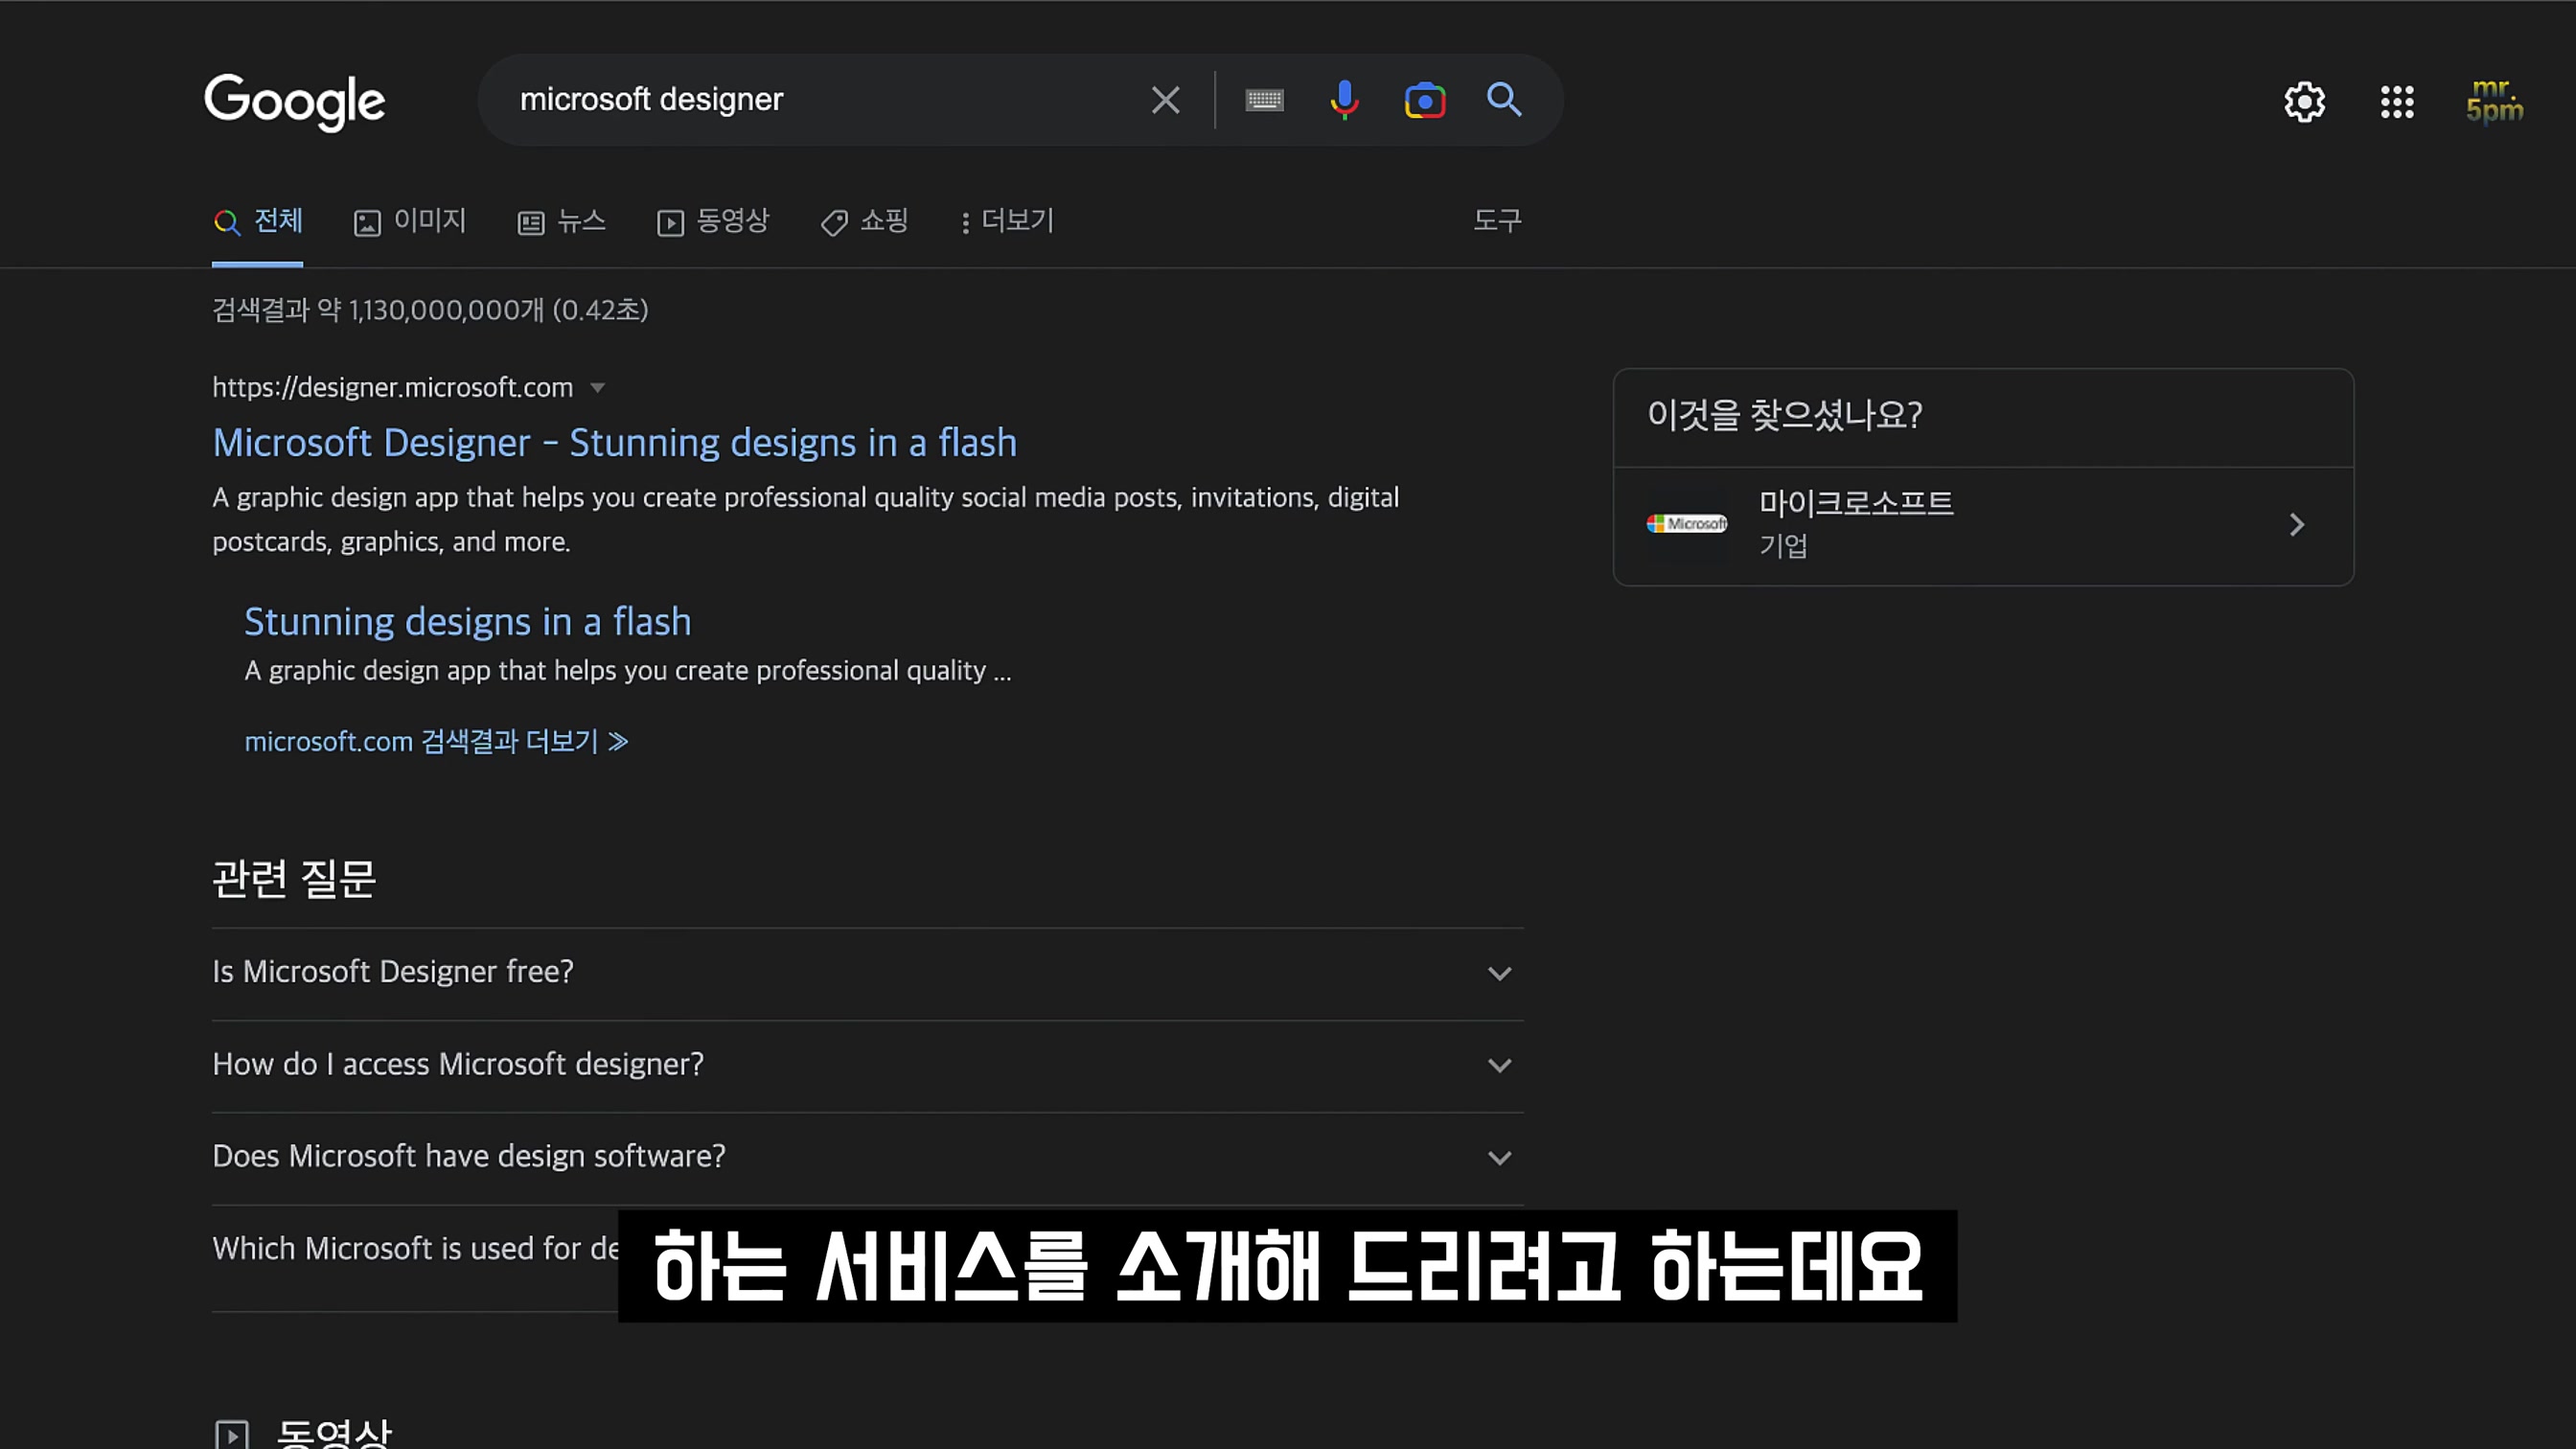Switch to the 동영상 tab
This screenshot has width=2576, height=1449.
[713, 221]
